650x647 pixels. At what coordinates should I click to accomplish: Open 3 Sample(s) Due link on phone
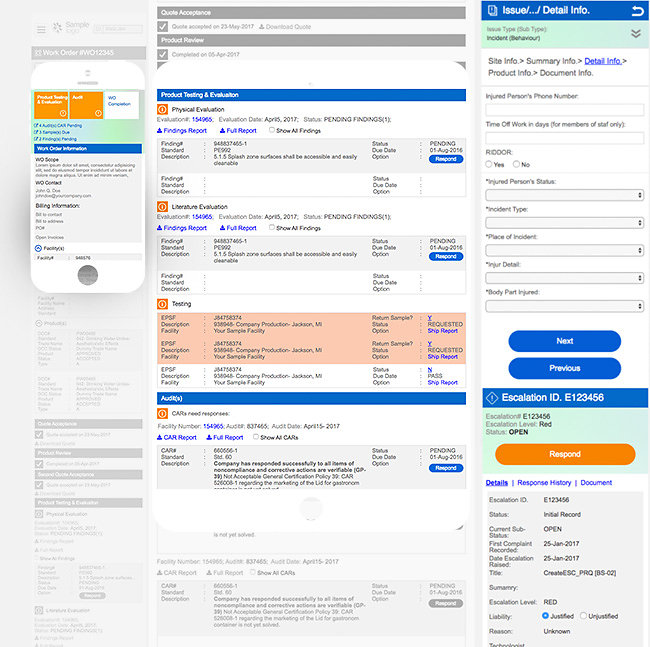coord(52,132)
